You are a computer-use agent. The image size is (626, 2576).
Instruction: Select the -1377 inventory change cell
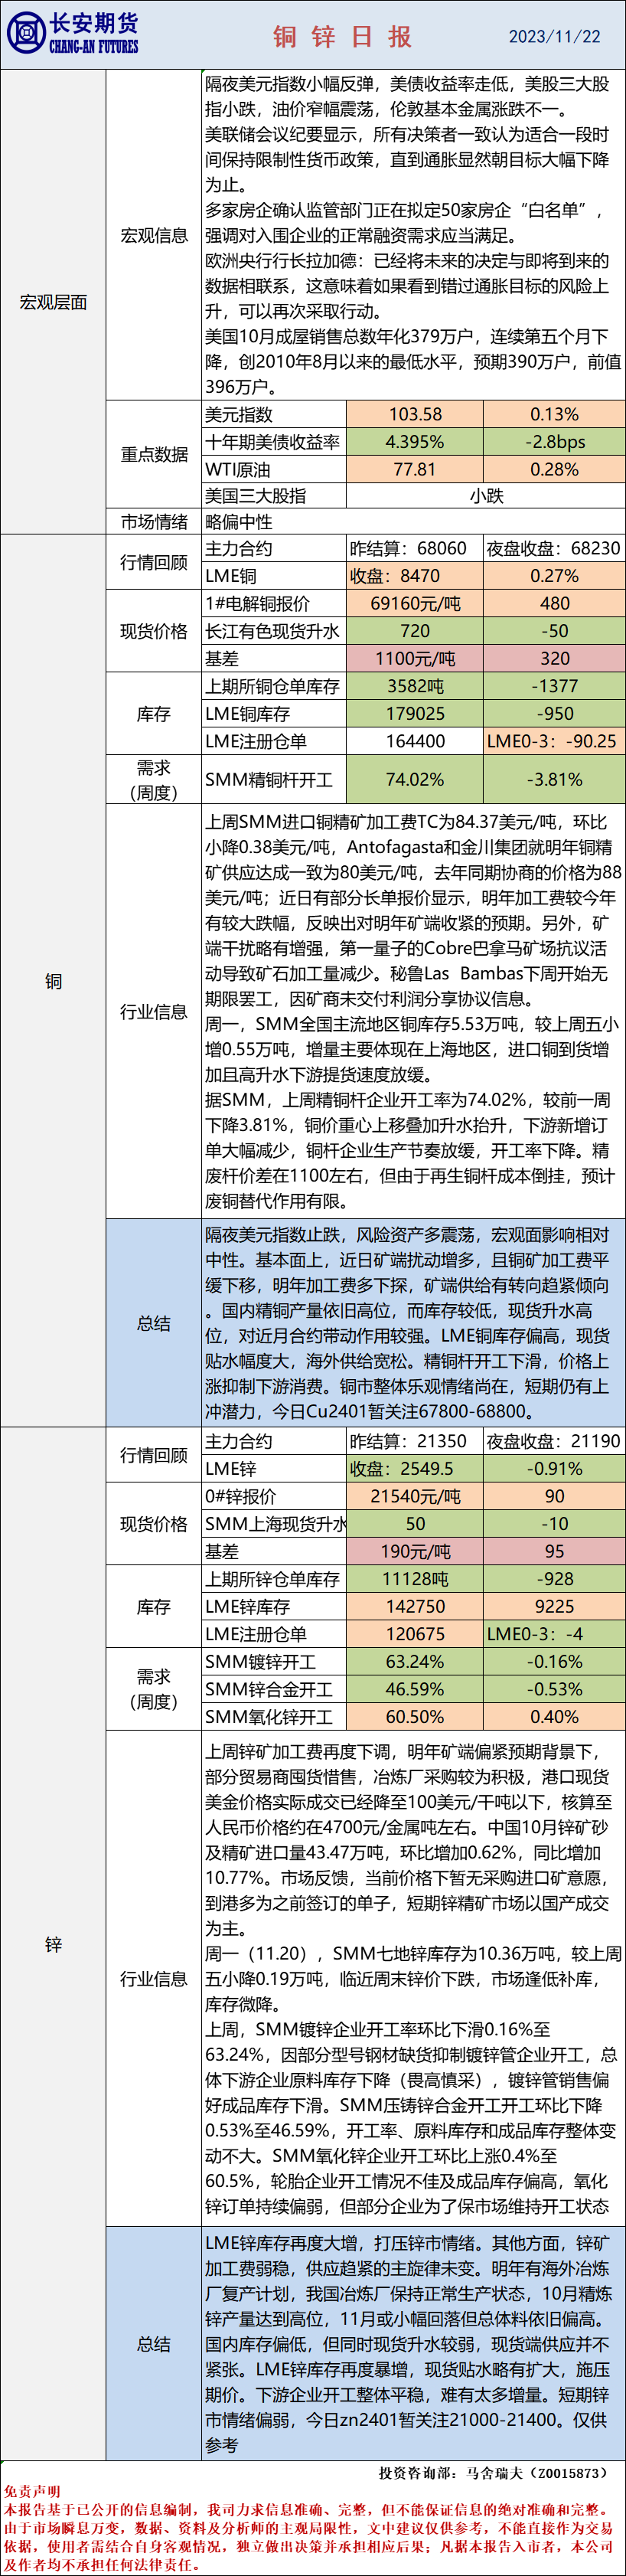554,687
